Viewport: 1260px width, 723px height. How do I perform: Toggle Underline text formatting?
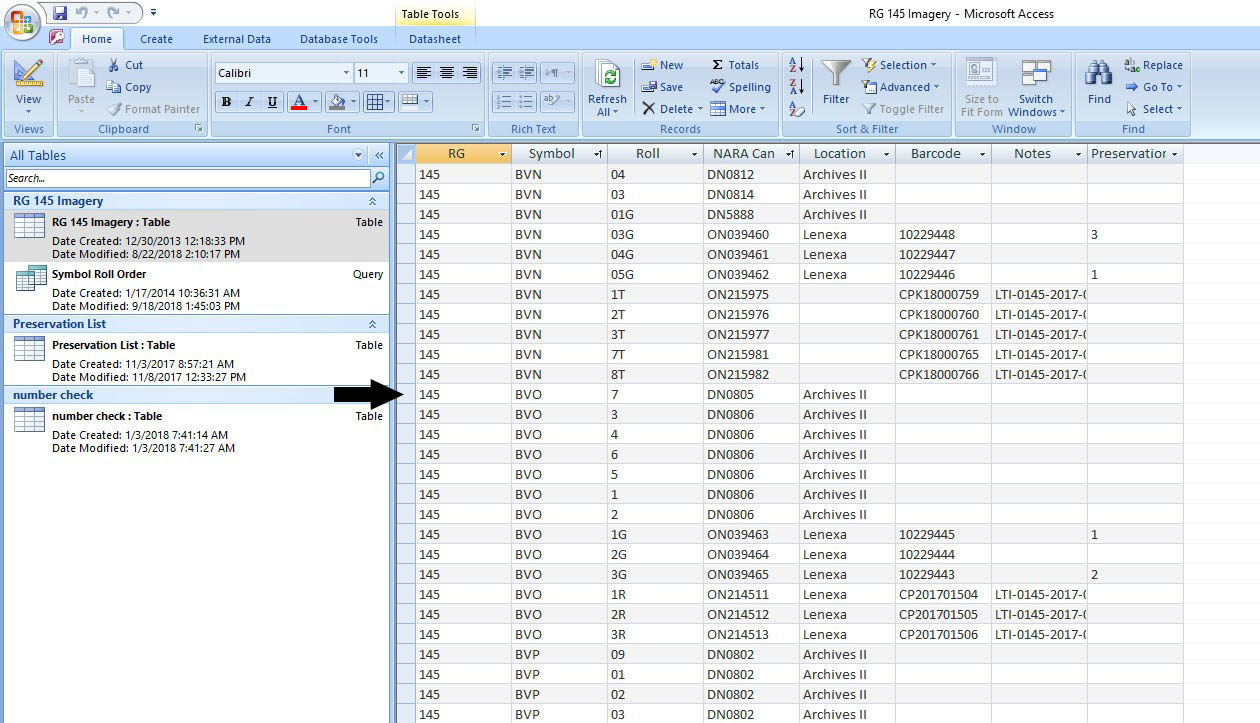272,102
